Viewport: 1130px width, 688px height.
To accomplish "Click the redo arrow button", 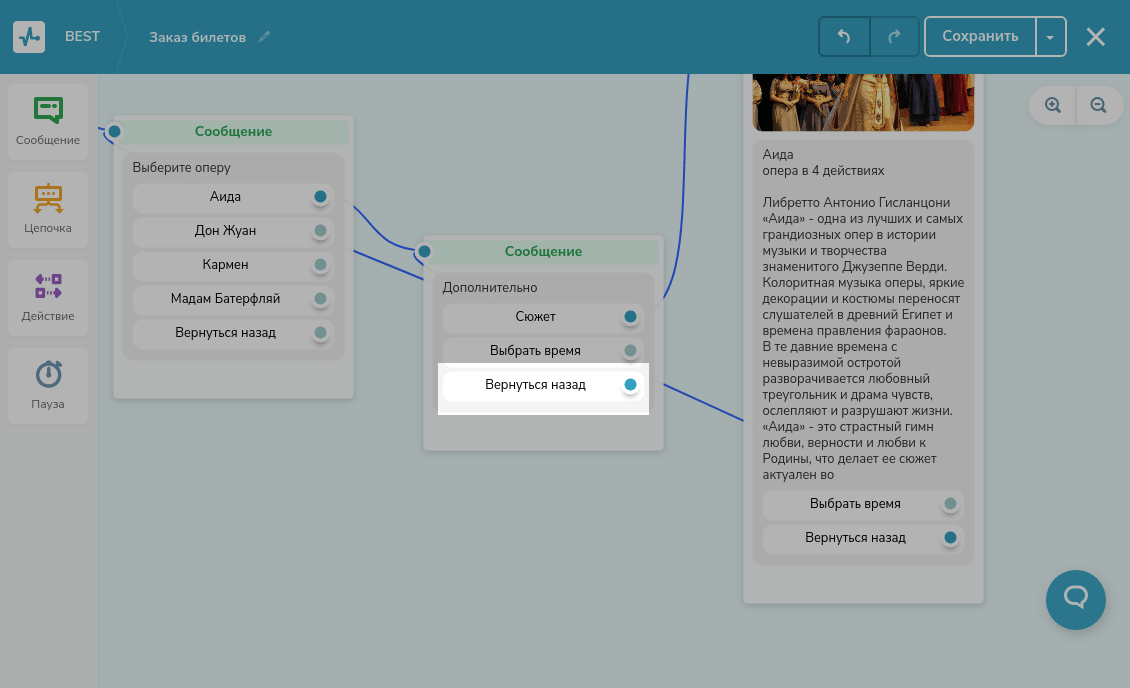I will (894, 37).
